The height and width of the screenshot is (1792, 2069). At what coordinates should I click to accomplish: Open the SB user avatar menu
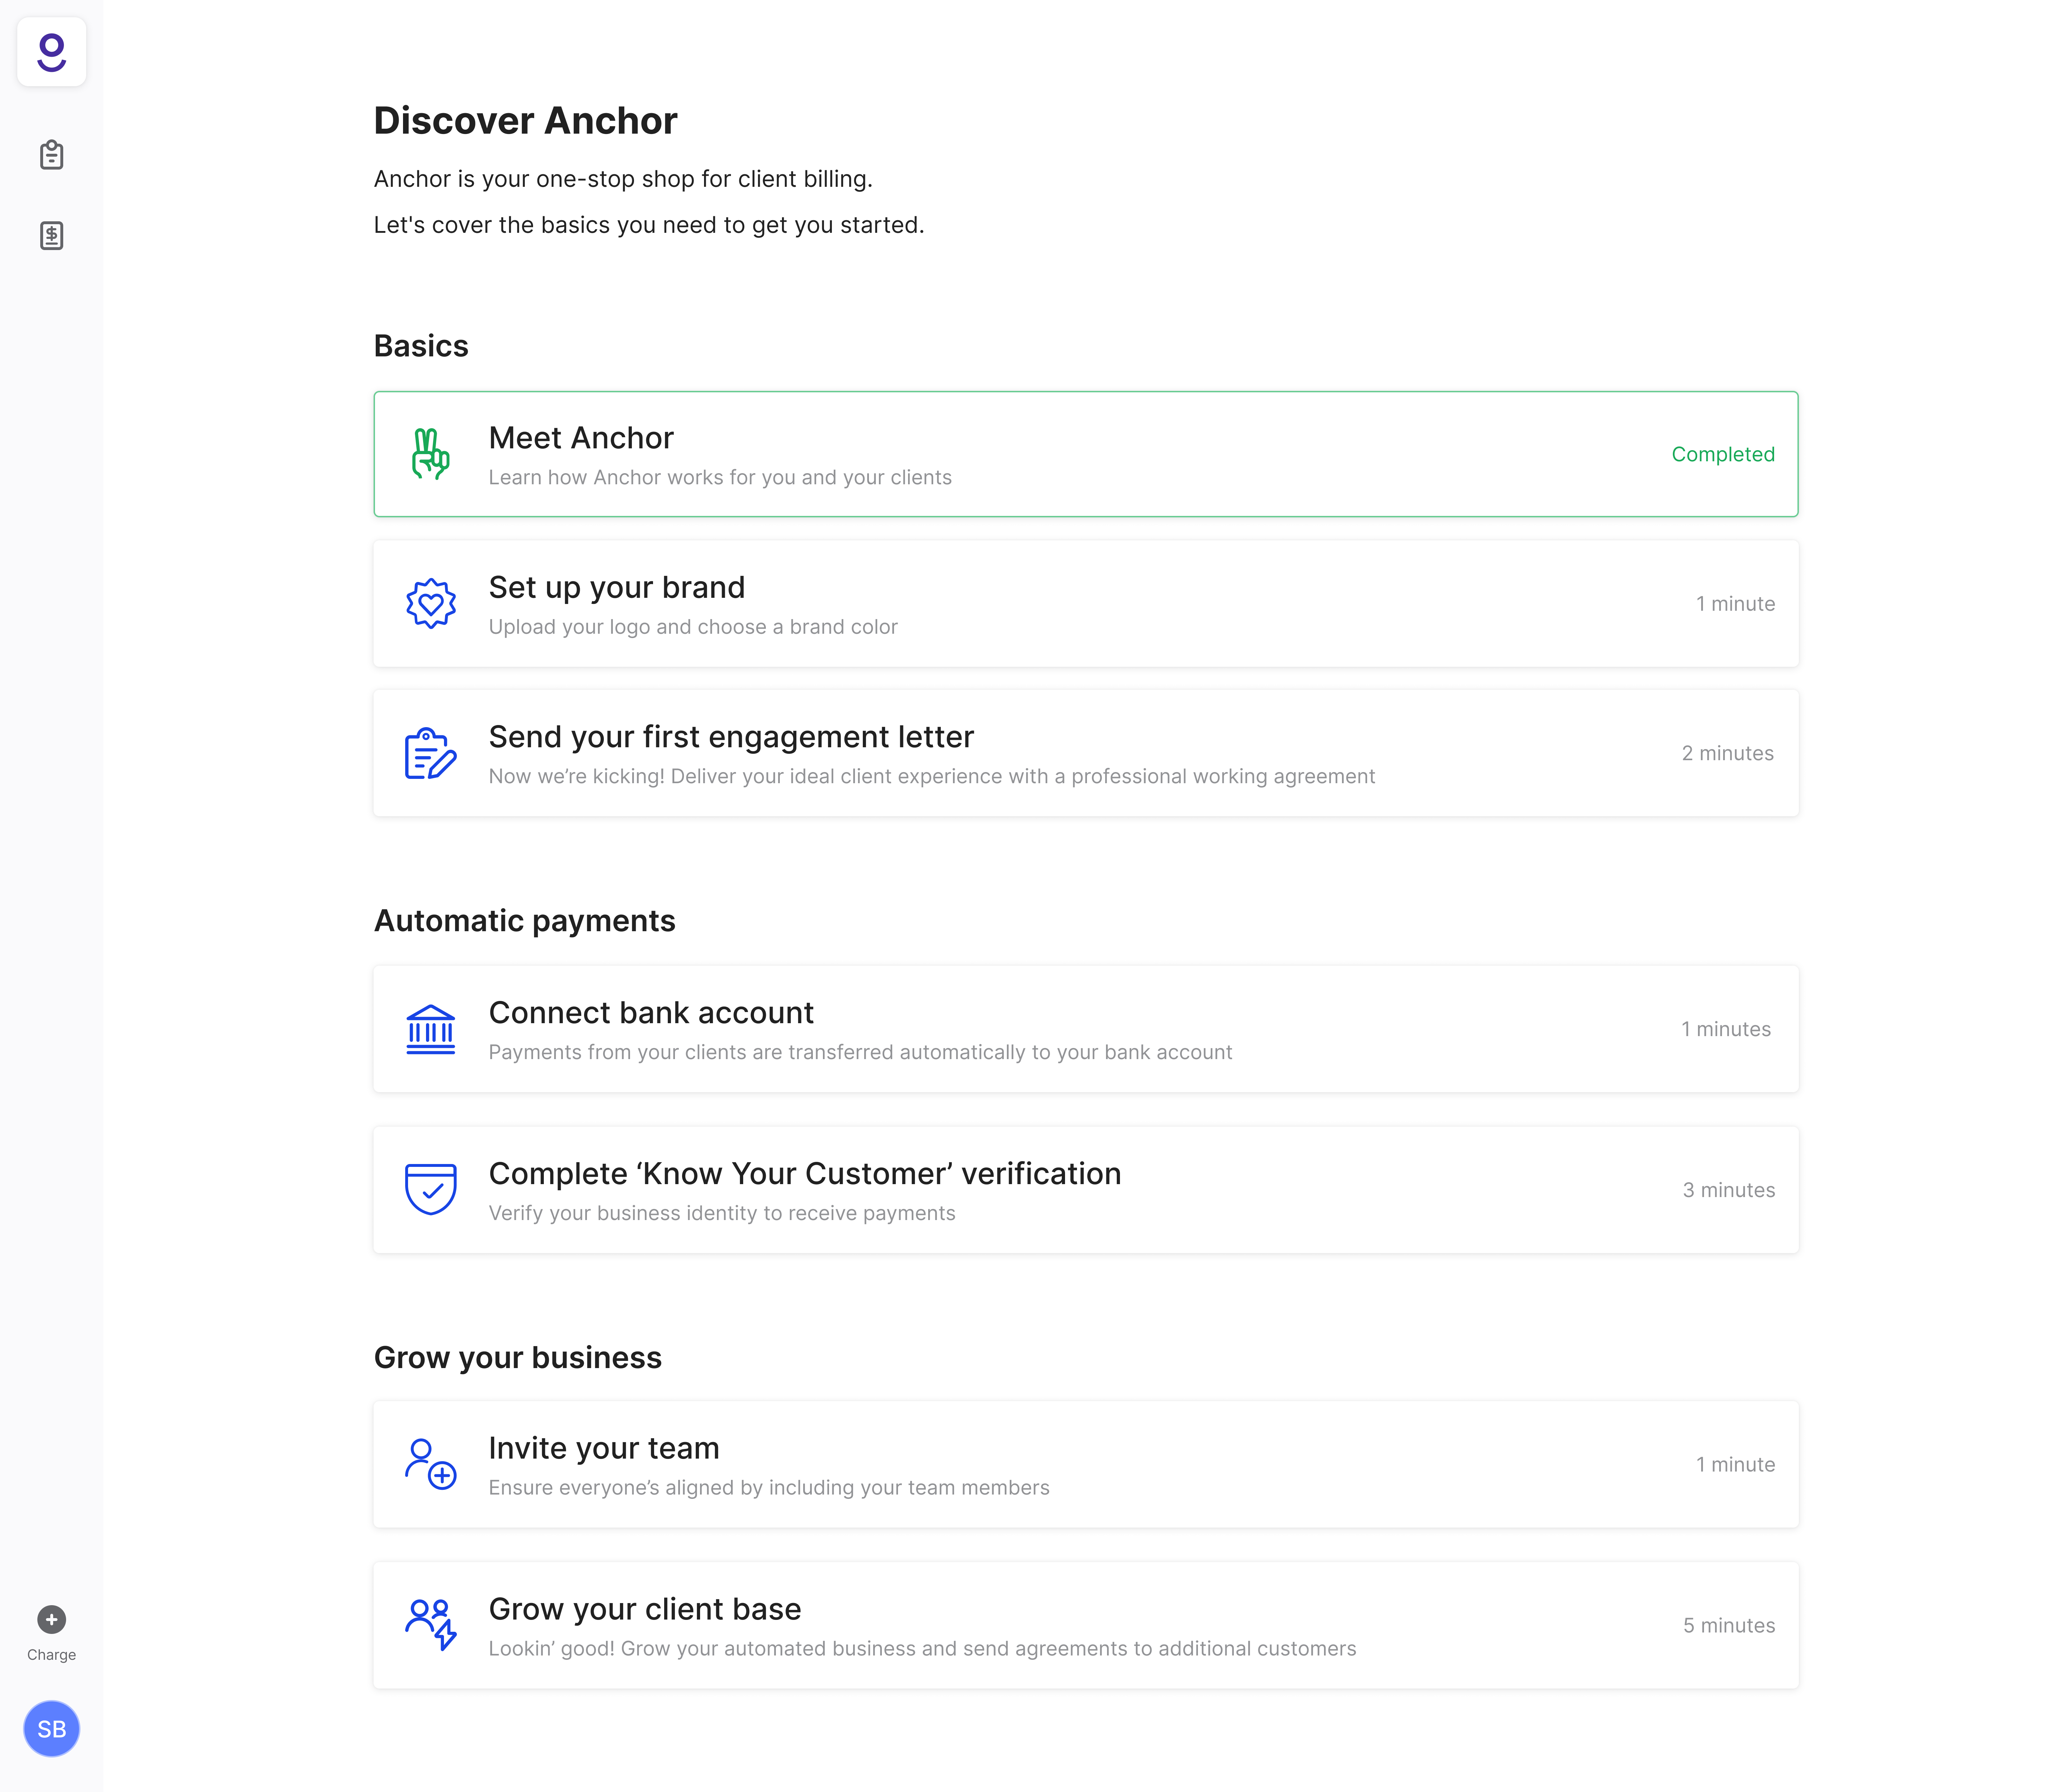[52, 1729]
